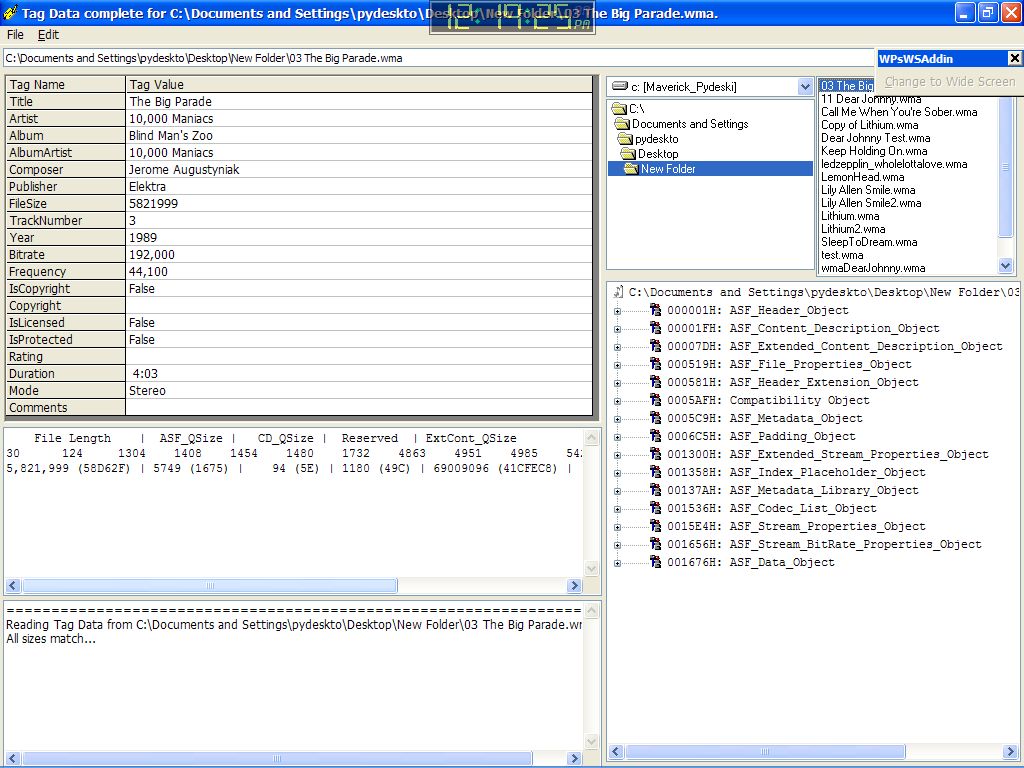
Task: Click the music note icon beside root path
Action: pos(618,292)
